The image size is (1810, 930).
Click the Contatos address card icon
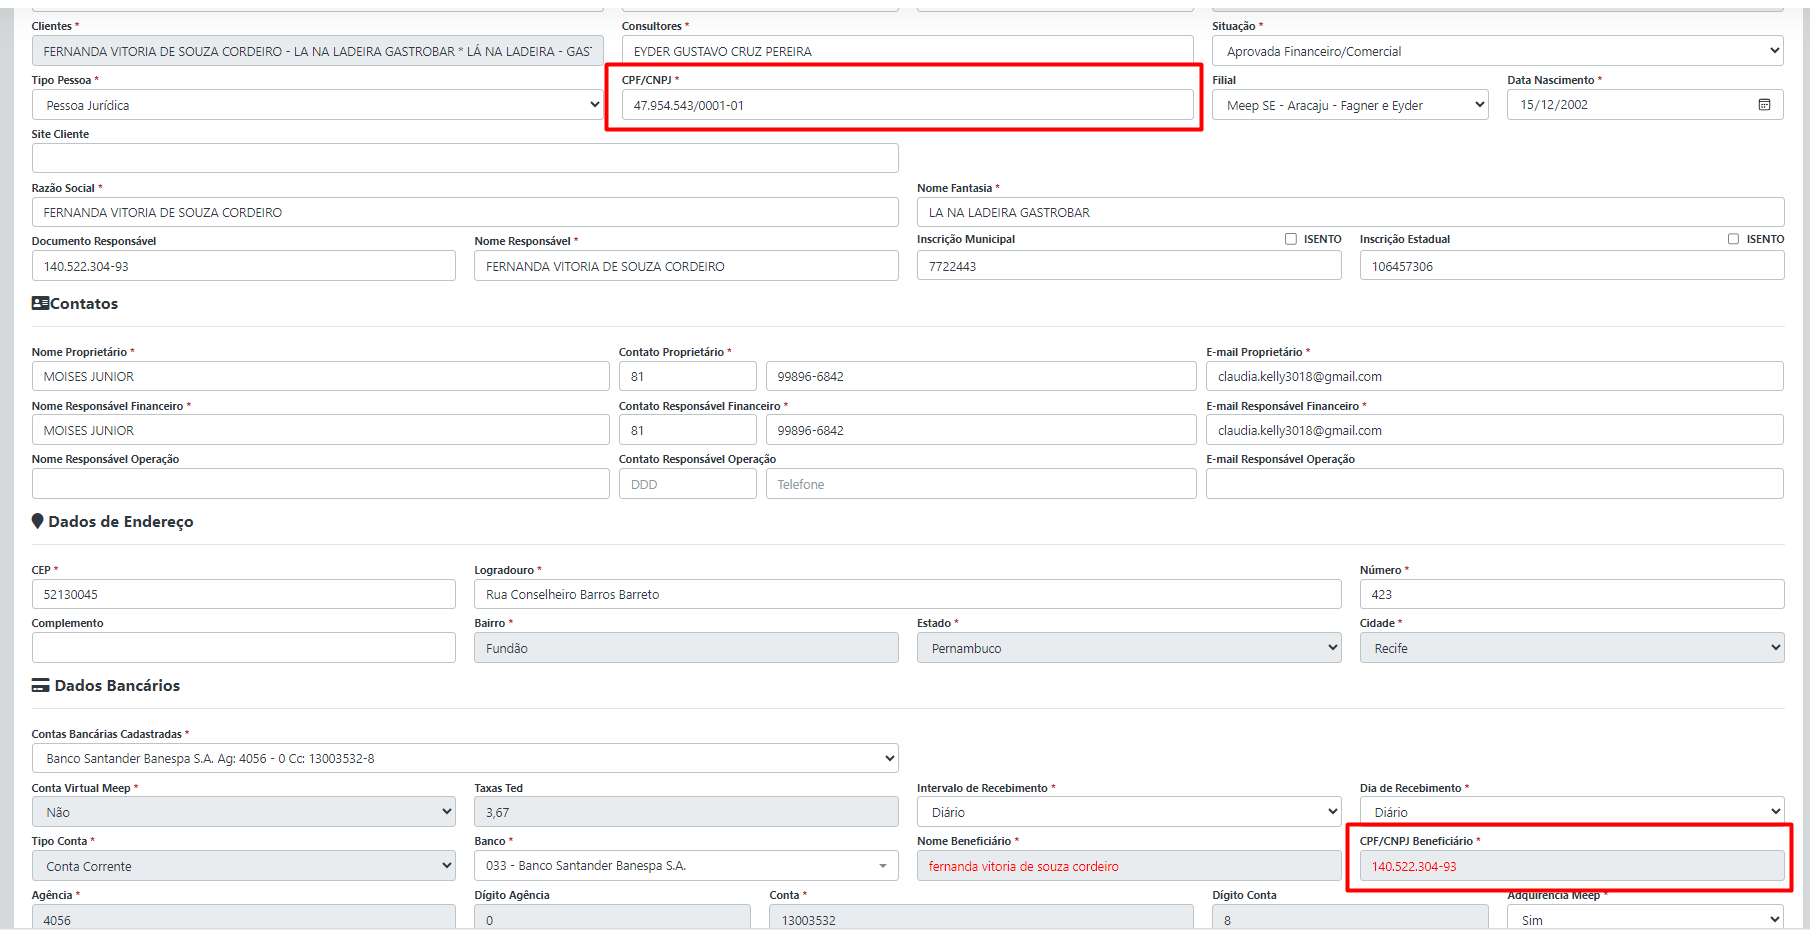tap(40, 303)
